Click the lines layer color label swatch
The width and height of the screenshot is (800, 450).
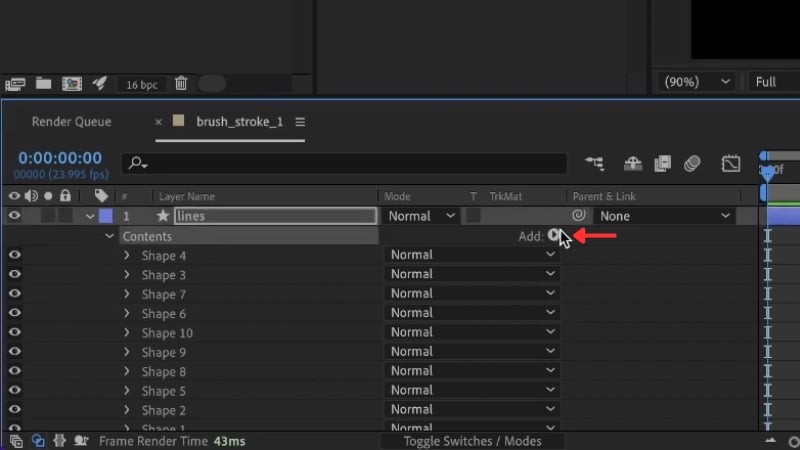106,216
